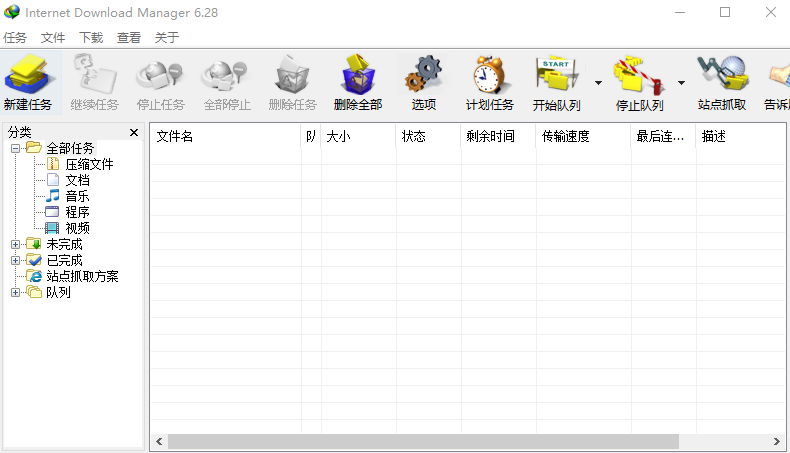Sort by 最后连... column header
This screenshot has width=790, height=453.
(663, 136)
